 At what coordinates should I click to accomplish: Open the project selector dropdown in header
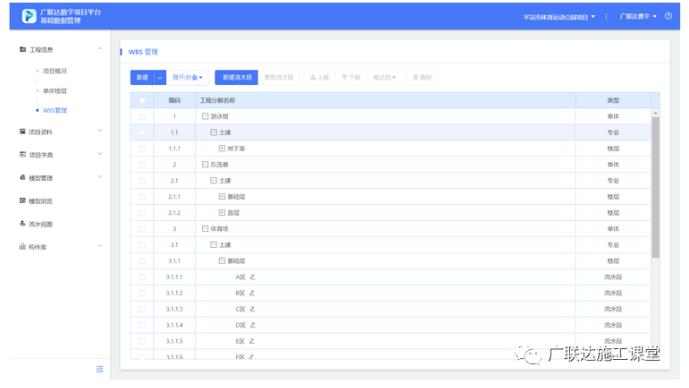pyautogui.click(x=559, y=17)
